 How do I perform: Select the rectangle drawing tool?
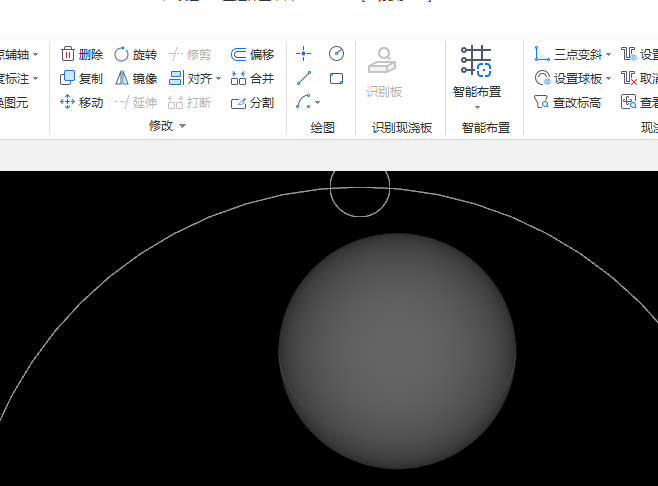click(337, 78)
